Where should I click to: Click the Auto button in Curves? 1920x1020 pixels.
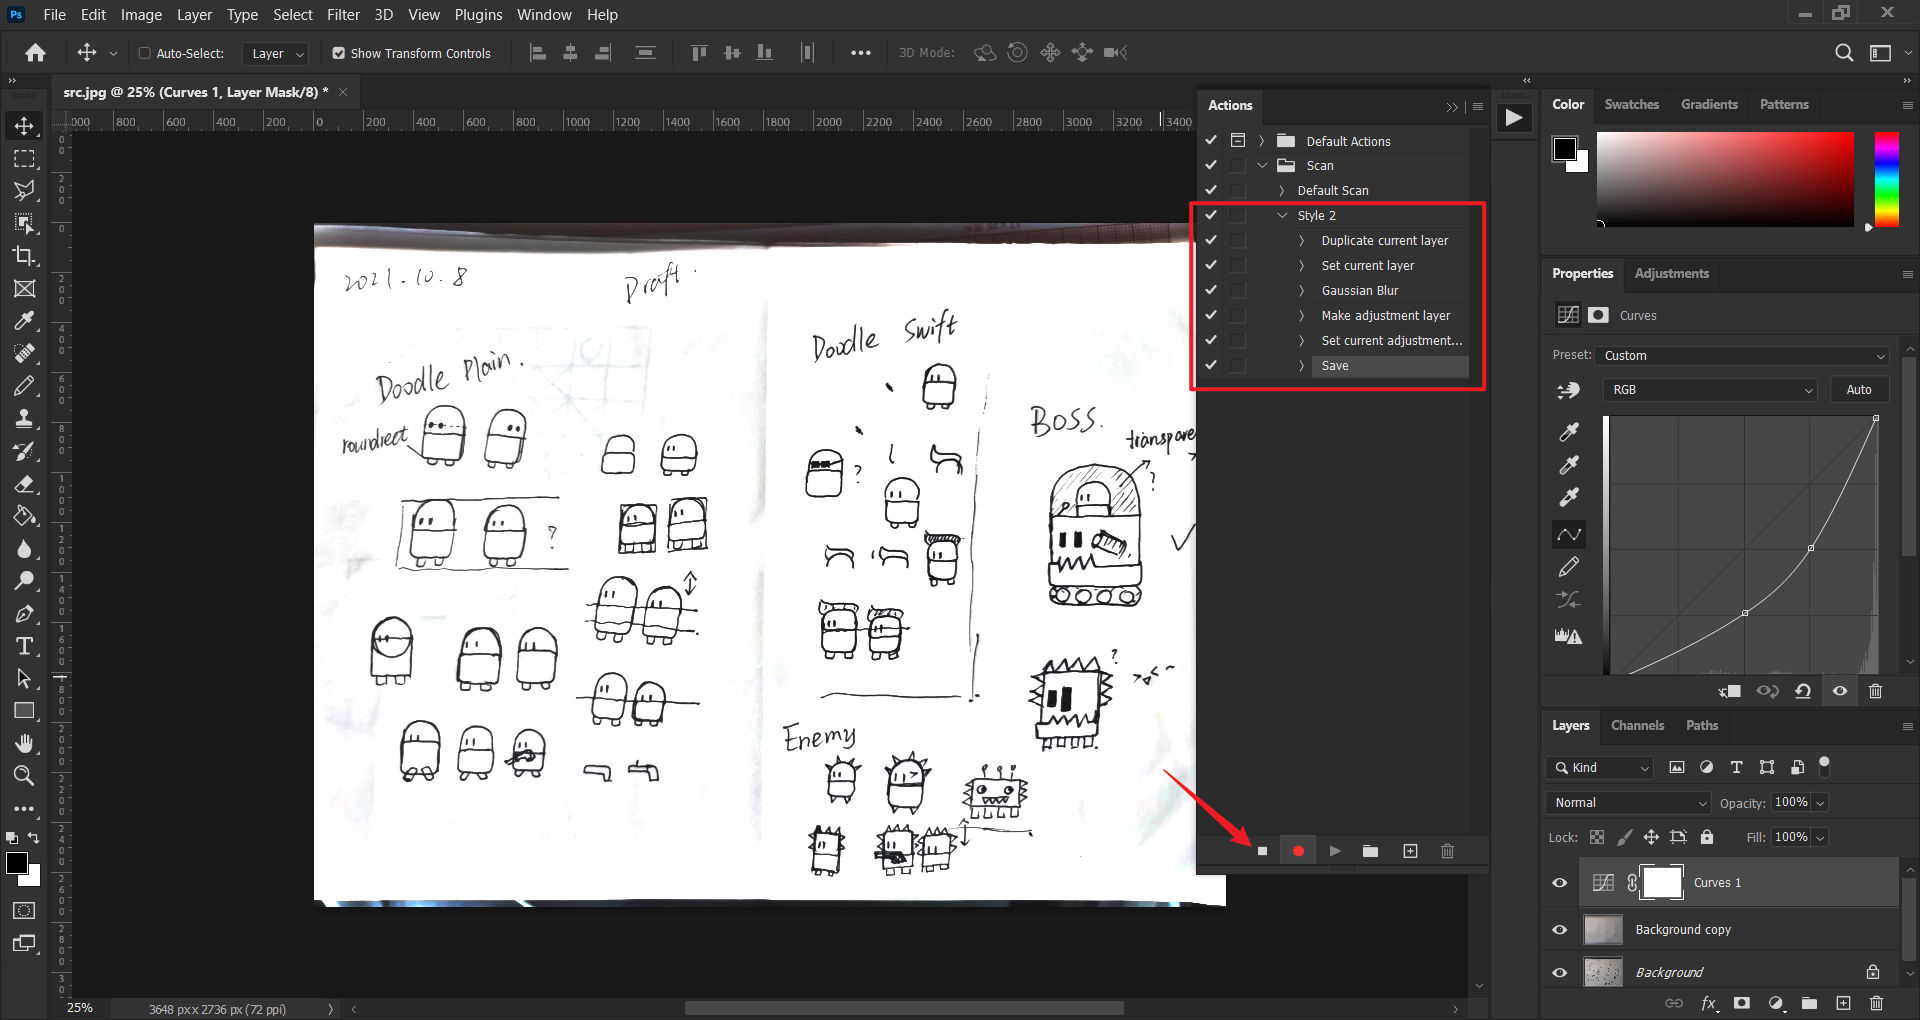coord(1858,390)
